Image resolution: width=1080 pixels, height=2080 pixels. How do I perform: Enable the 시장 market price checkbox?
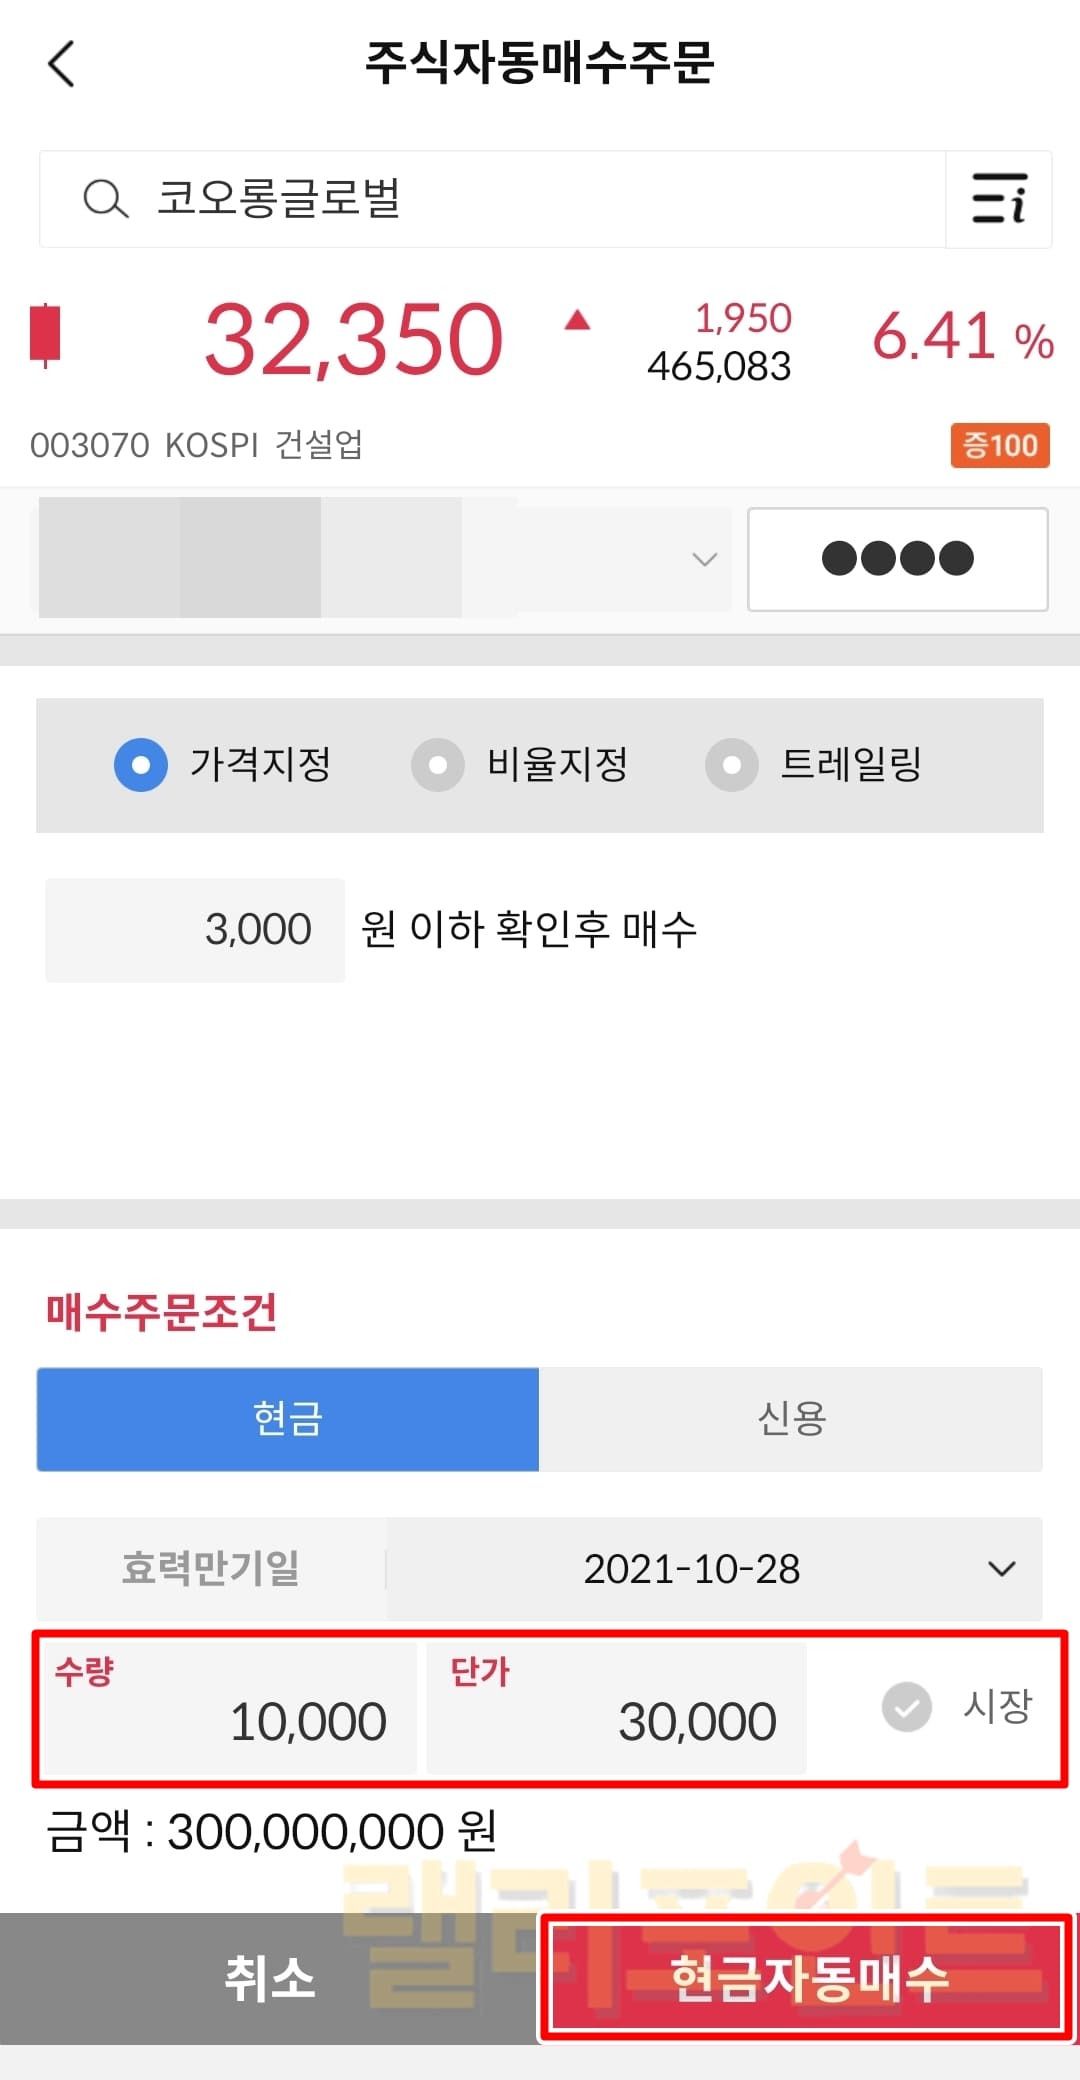pos(907,1706)
